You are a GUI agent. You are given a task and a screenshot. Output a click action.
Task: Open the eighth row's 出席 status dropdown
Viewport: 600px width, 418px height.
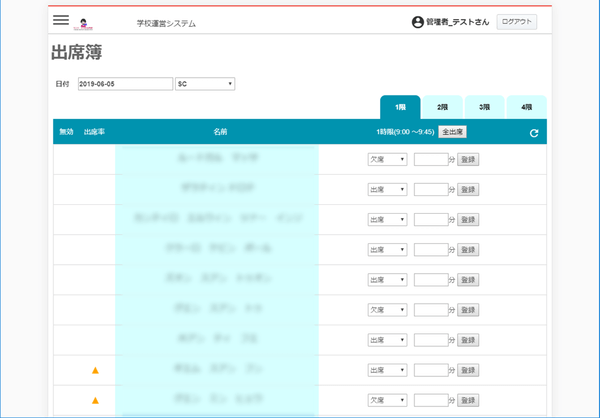tap(387, 370)
